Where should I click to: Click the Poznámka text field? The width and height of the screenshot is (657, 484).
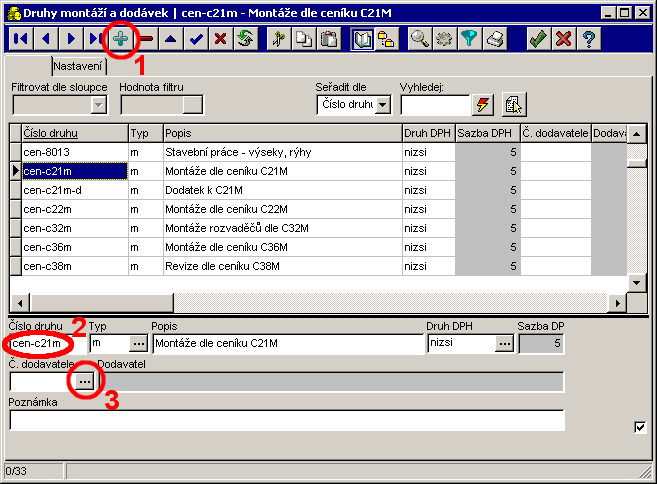tap(286, 420)
